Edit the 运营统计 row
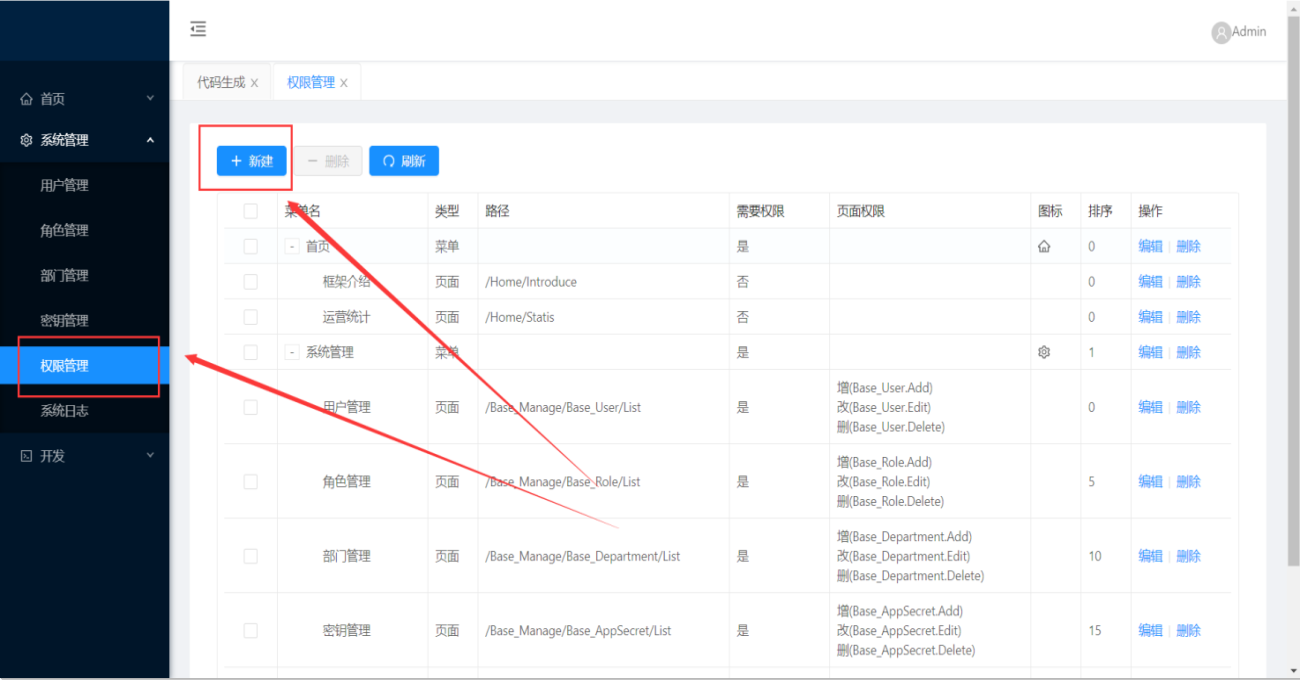Viewport: 1300px width, 680px height. [x=1150, y=317]
